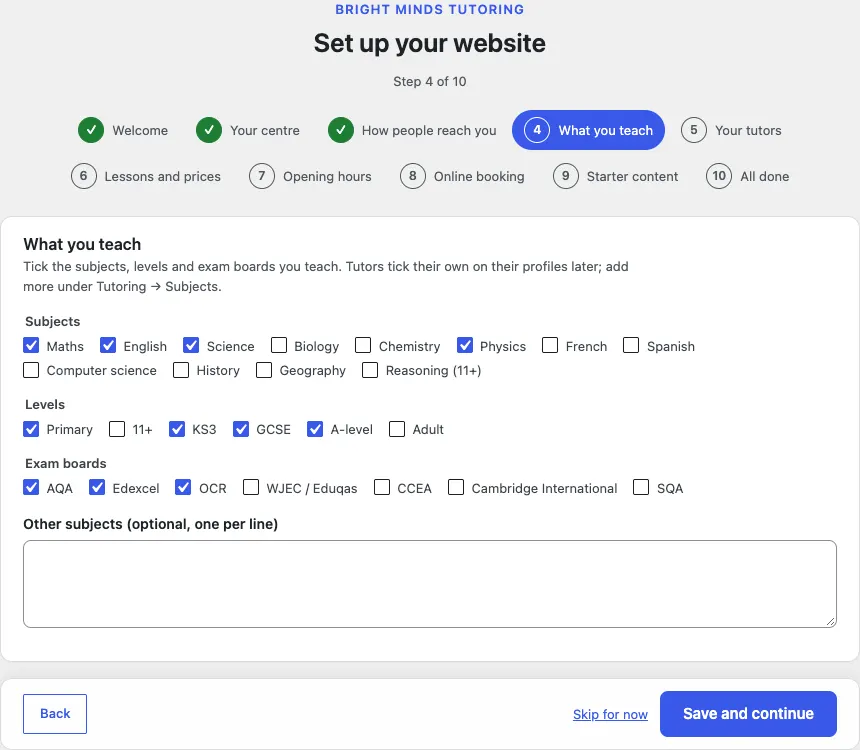Screen dimensions: 860x750
Task: Go to the Starter content step
Action: 615,176
